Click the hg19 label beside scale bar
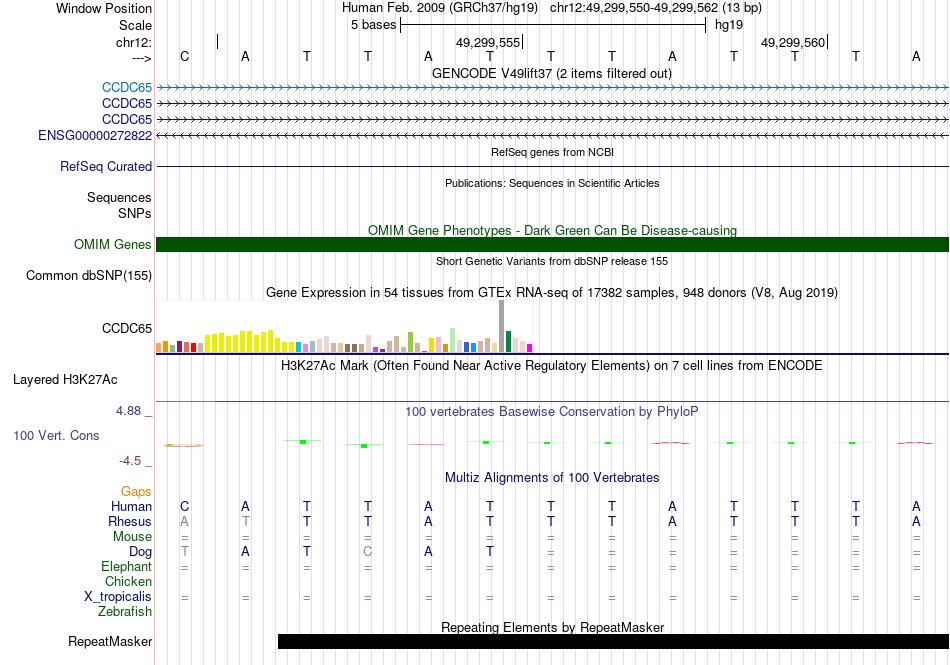950x665 pixels. (x=729, y=25)
